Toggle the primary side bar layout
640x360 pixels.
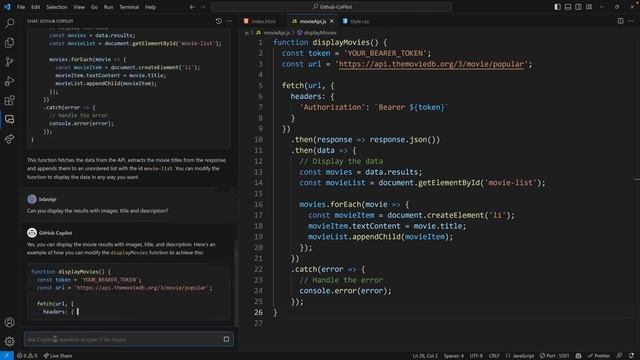(x=557, y=7)
